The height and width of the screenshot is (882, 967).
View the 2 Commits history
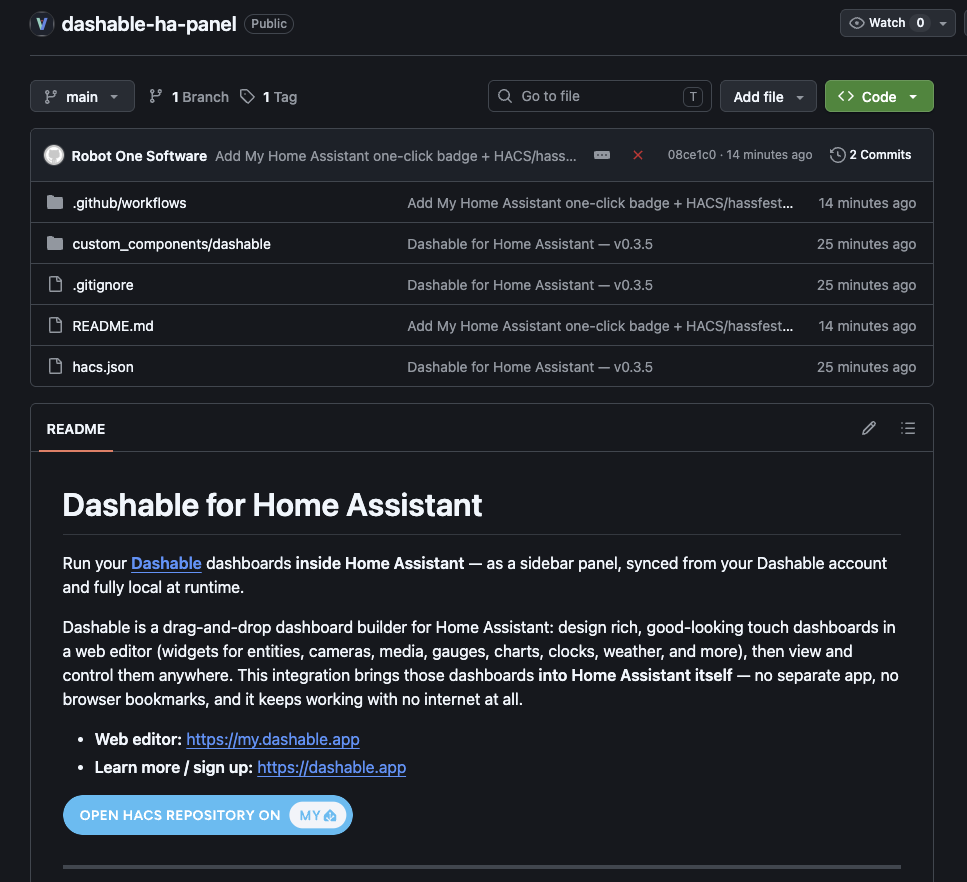click(870, 155)
